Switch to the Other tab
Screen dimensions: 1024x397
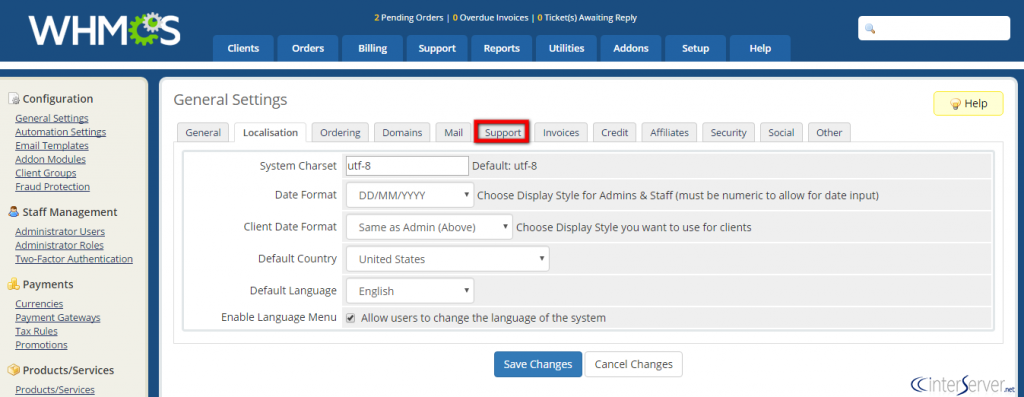[x=829, y=133]
